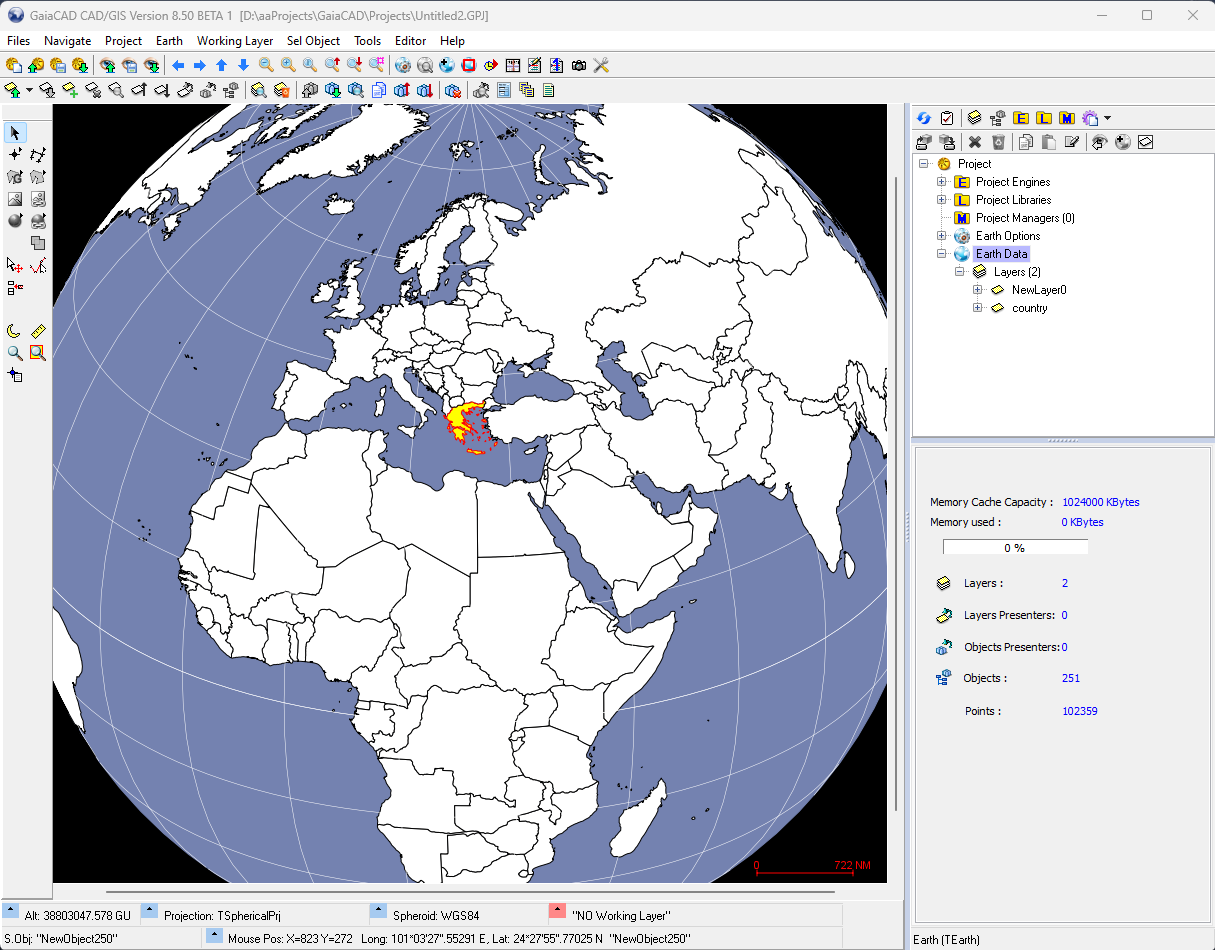Image resolution: width=1215 pixels, height=951 pixels.
Task: Click the zoom out magnifier in toolbar
Action: (x=266, y=66)
